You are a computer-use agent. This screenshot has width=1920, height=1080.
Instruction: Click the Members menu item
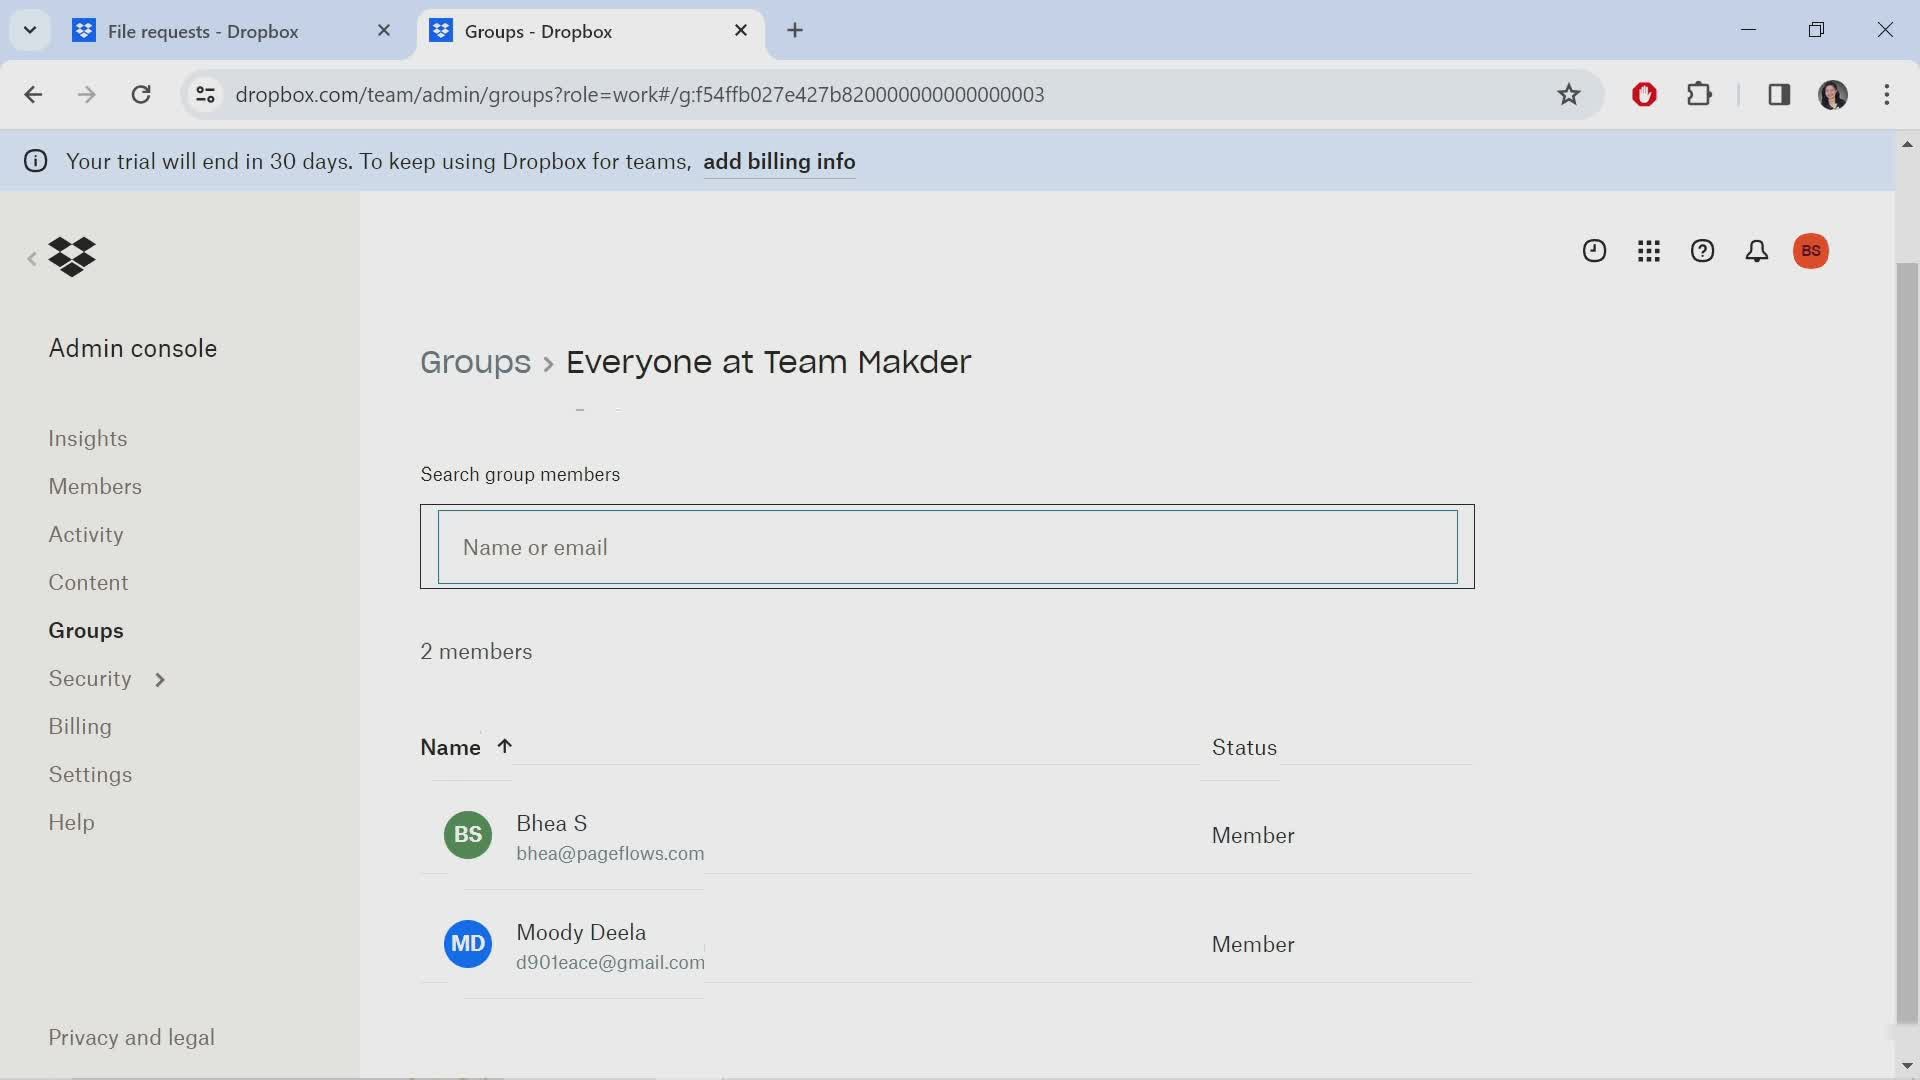95,485
